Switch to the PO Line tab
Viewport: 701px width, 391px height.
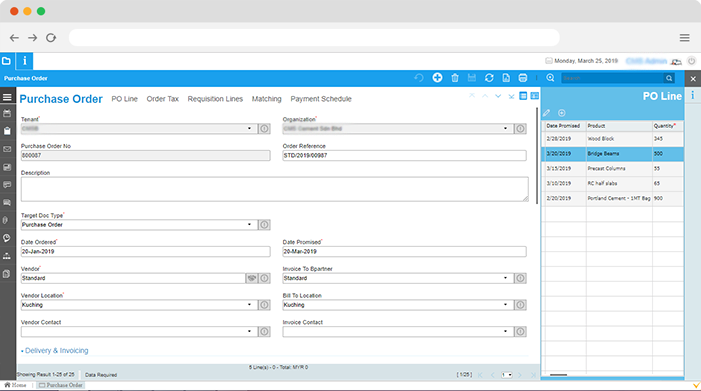coord(124,99)
